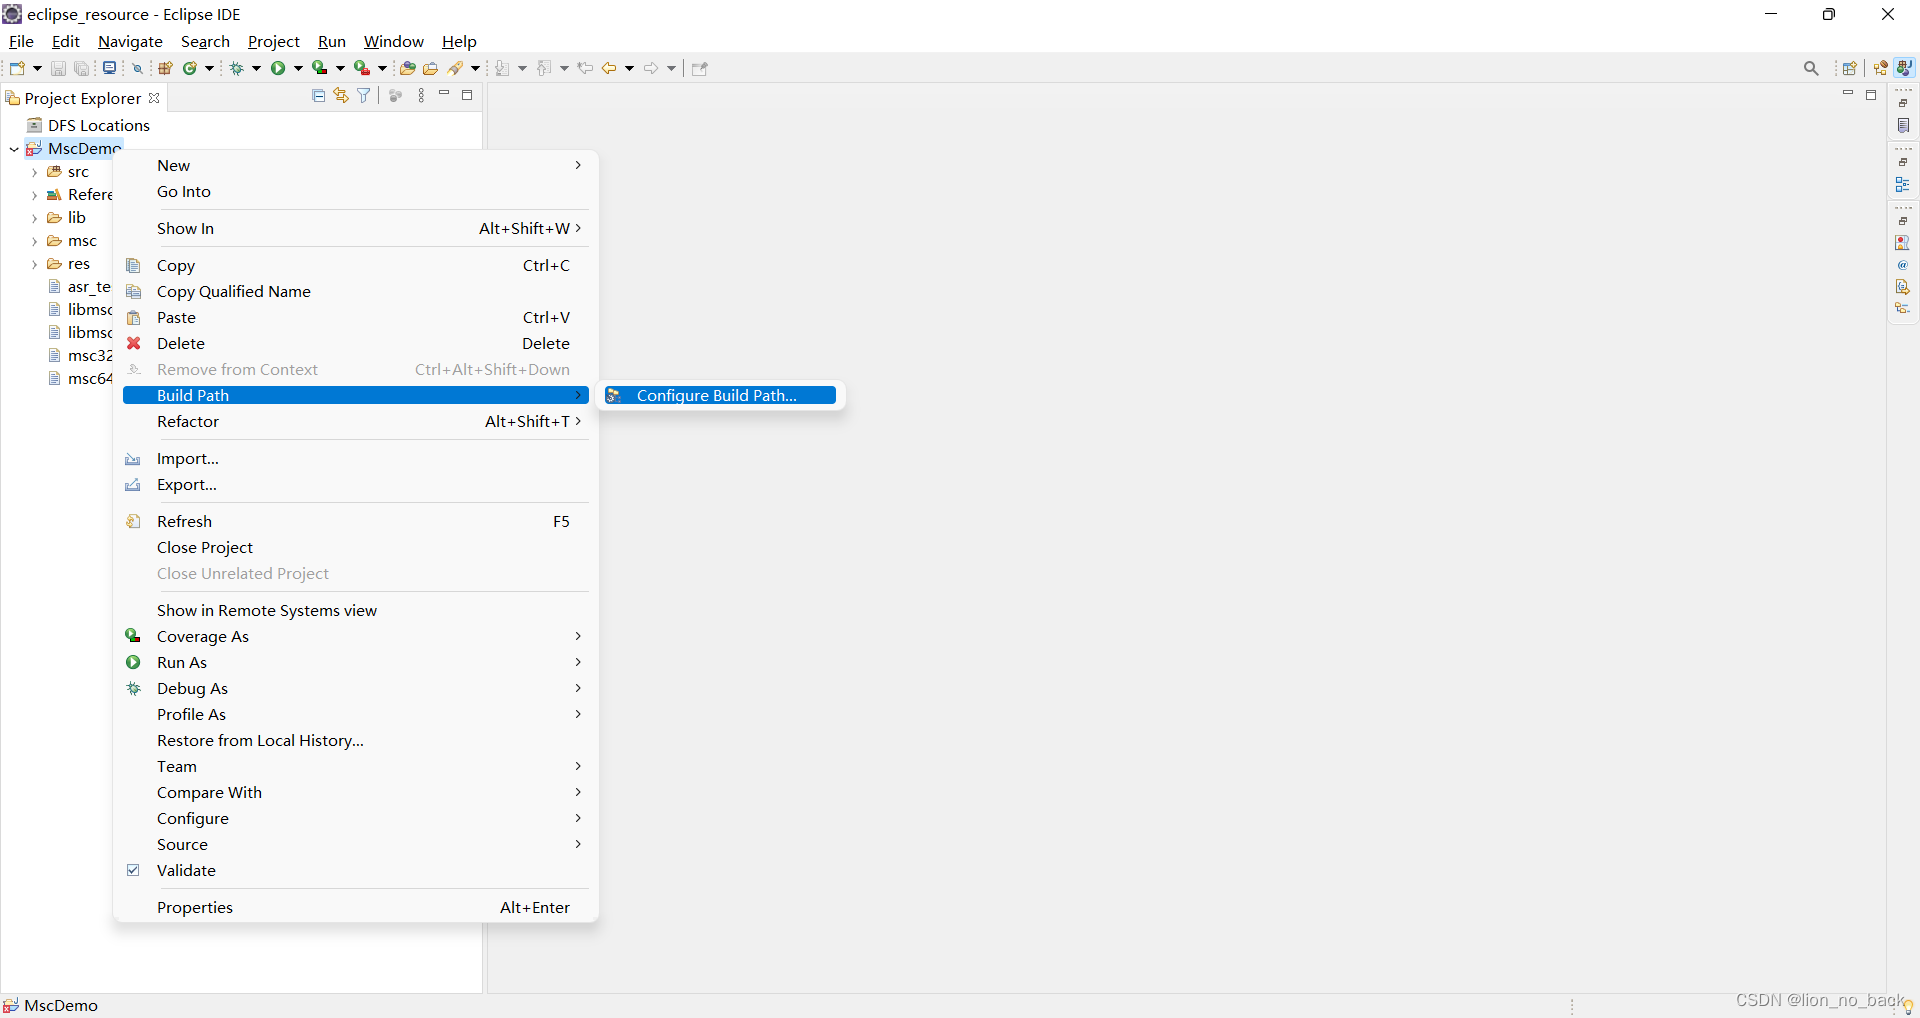The height and width of the screenshot is (1018, 1920).
Task: Collapse All in Project Explorer
Action: (319, 95)
